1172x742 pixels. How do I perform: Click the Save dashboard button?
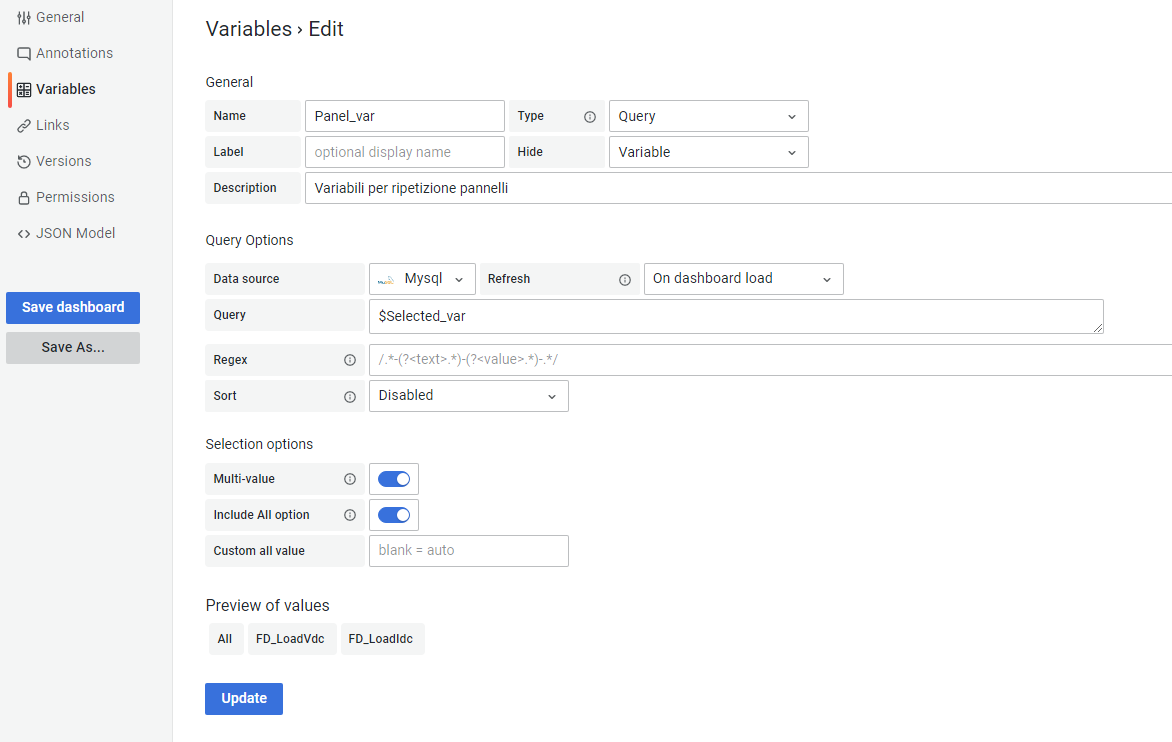73,308
